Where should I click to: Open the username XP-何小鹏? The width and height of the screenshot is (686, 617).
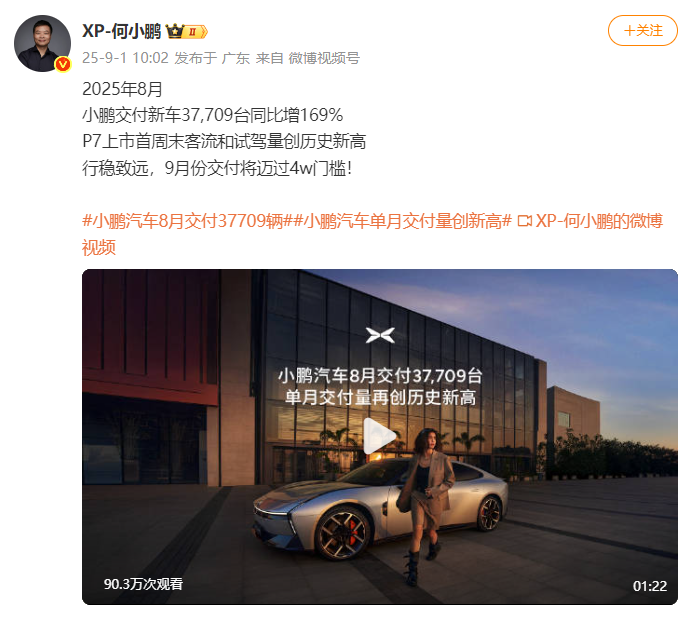(x=122, y=31)
